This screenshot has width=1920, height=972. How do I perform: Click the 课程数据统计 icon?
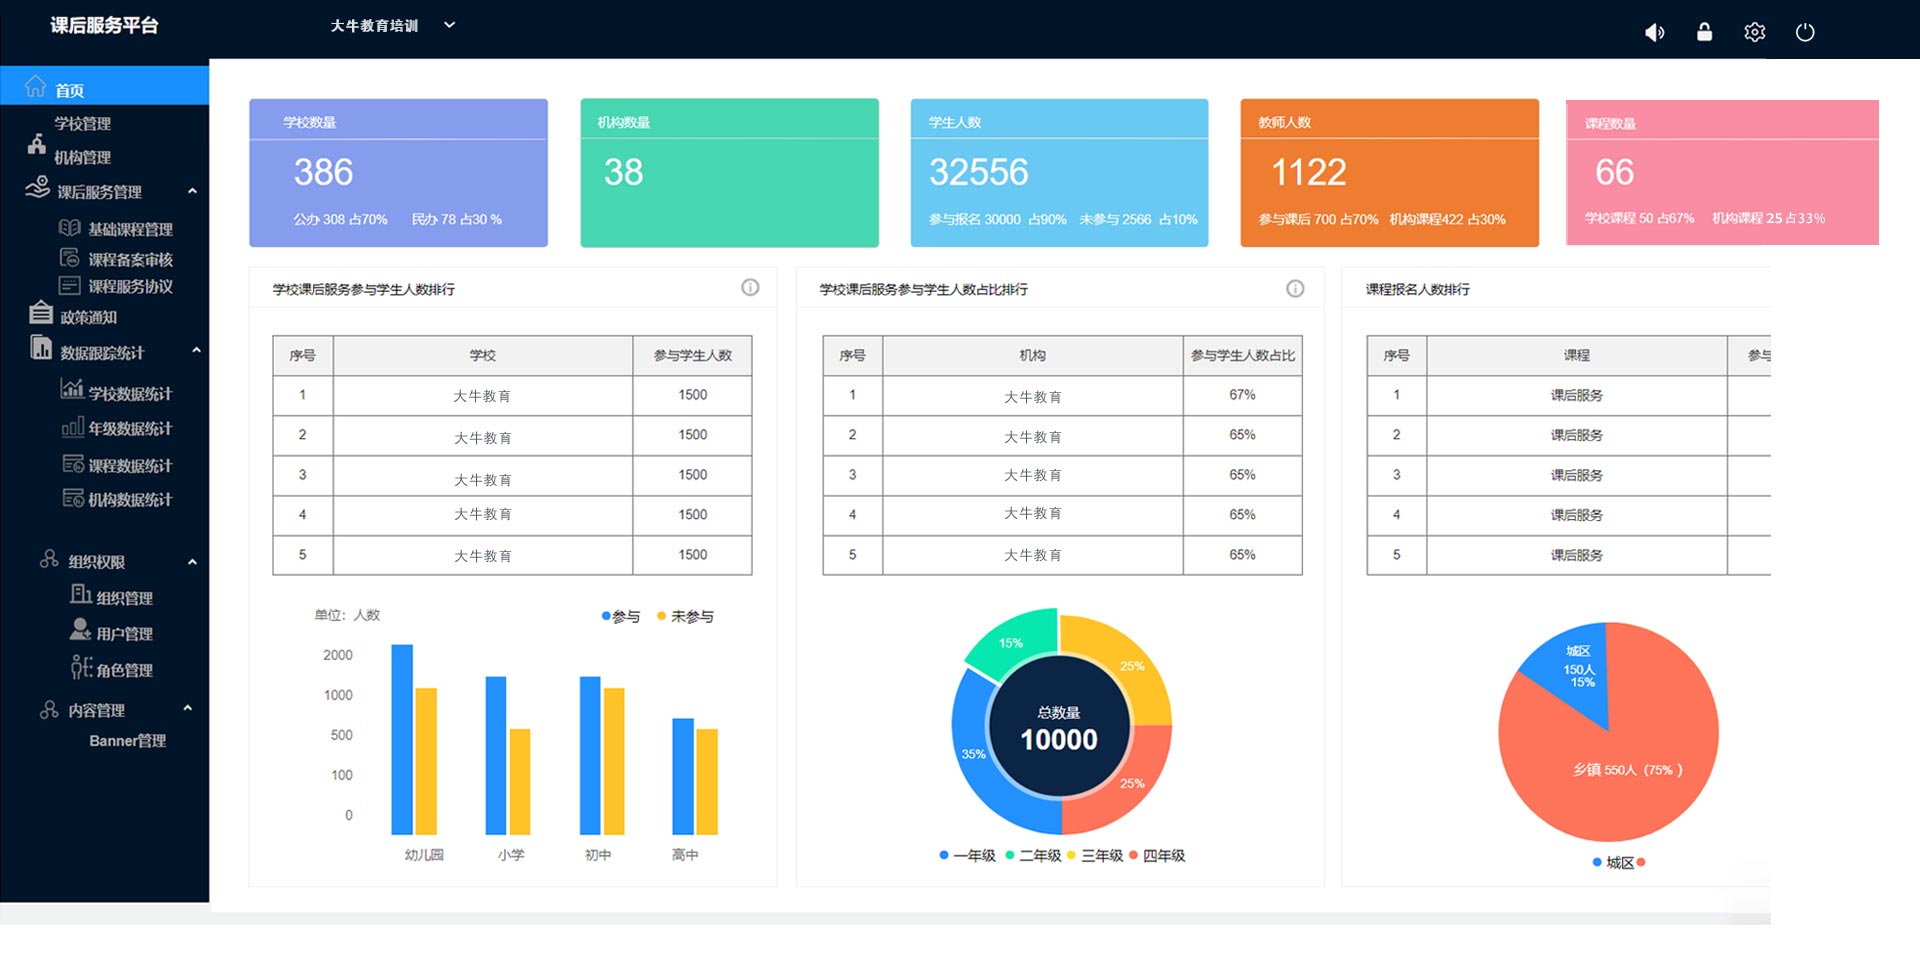[x=73, y=464]
